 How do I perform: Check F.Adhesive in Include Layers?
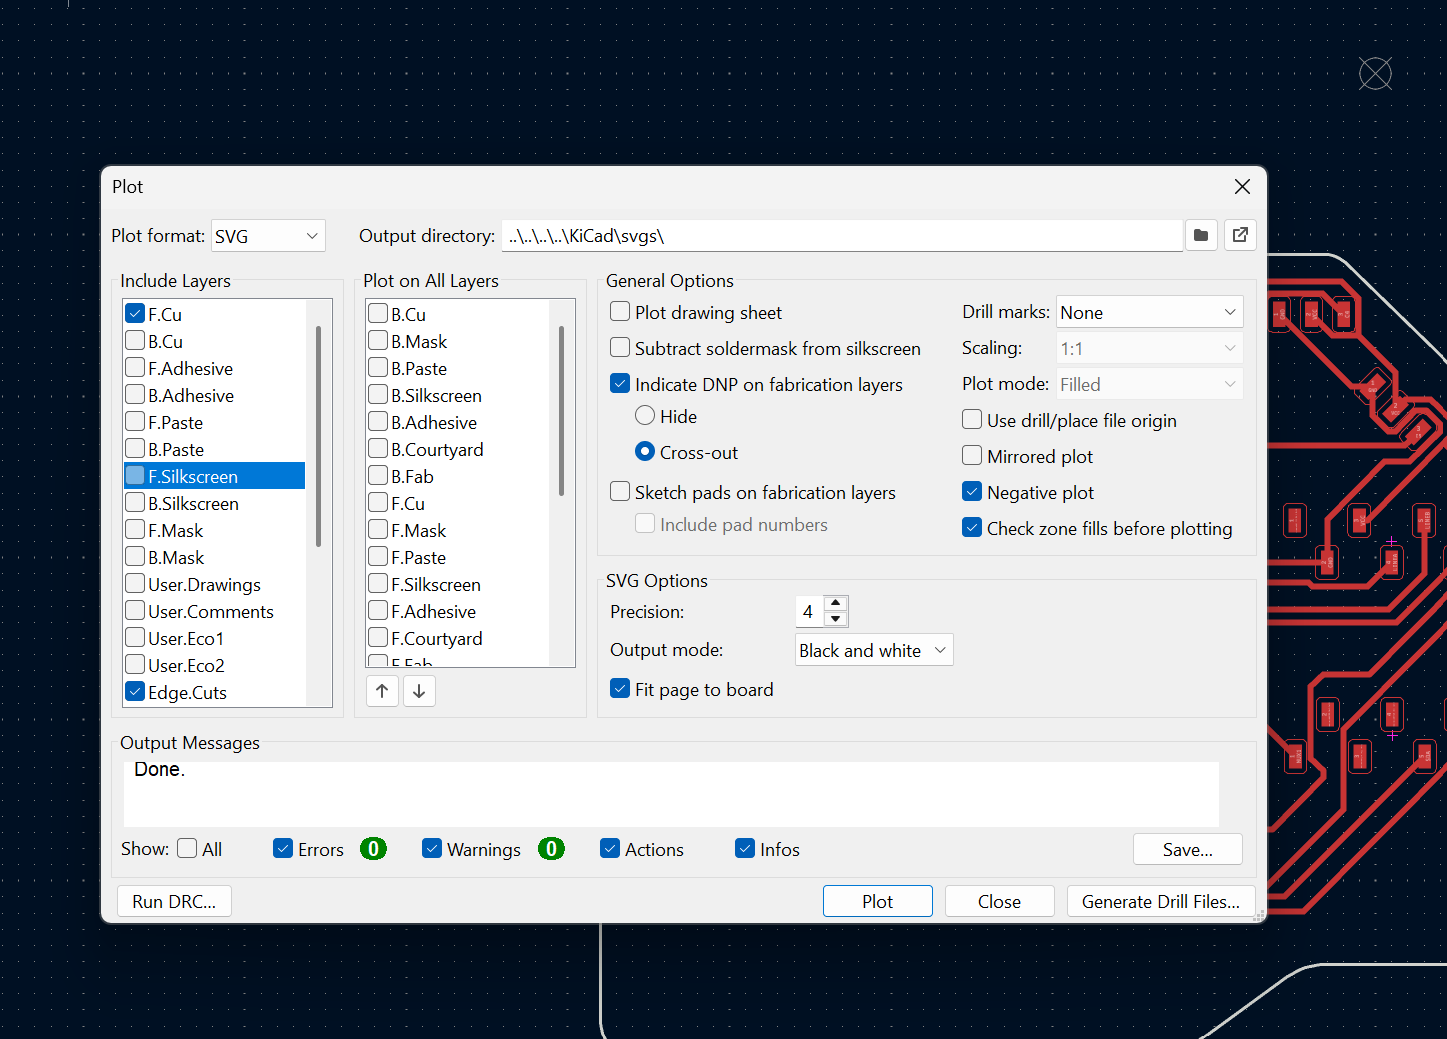136,368
